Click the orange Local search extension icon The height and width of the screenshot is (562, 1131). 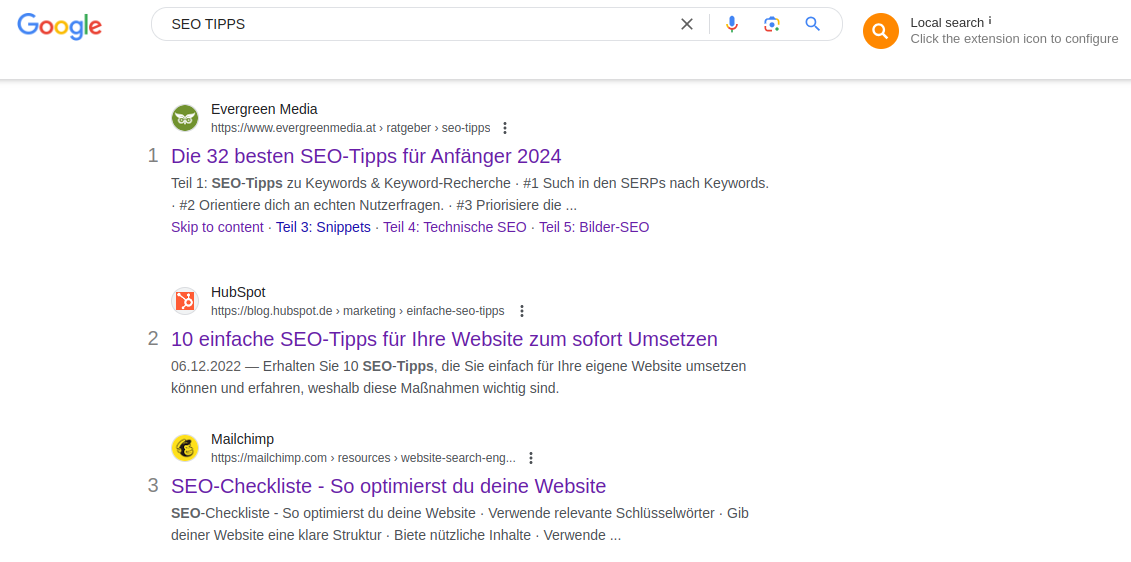click(880, 31)
